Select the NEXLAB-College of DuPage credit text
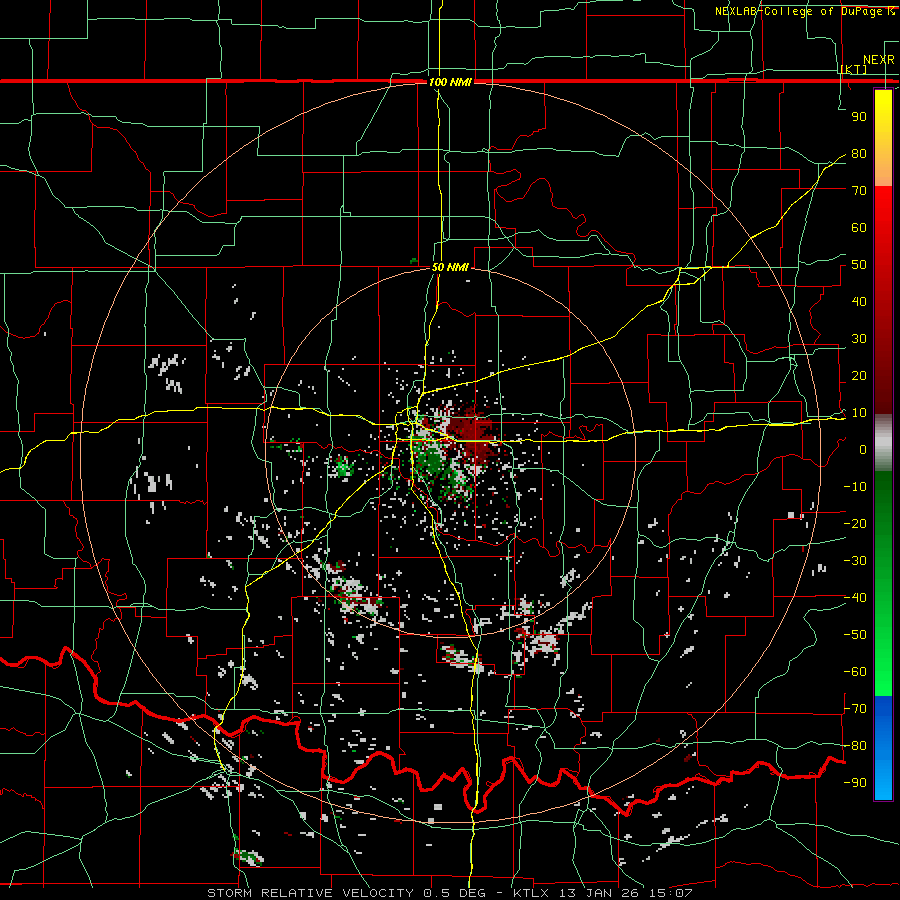 798,11
